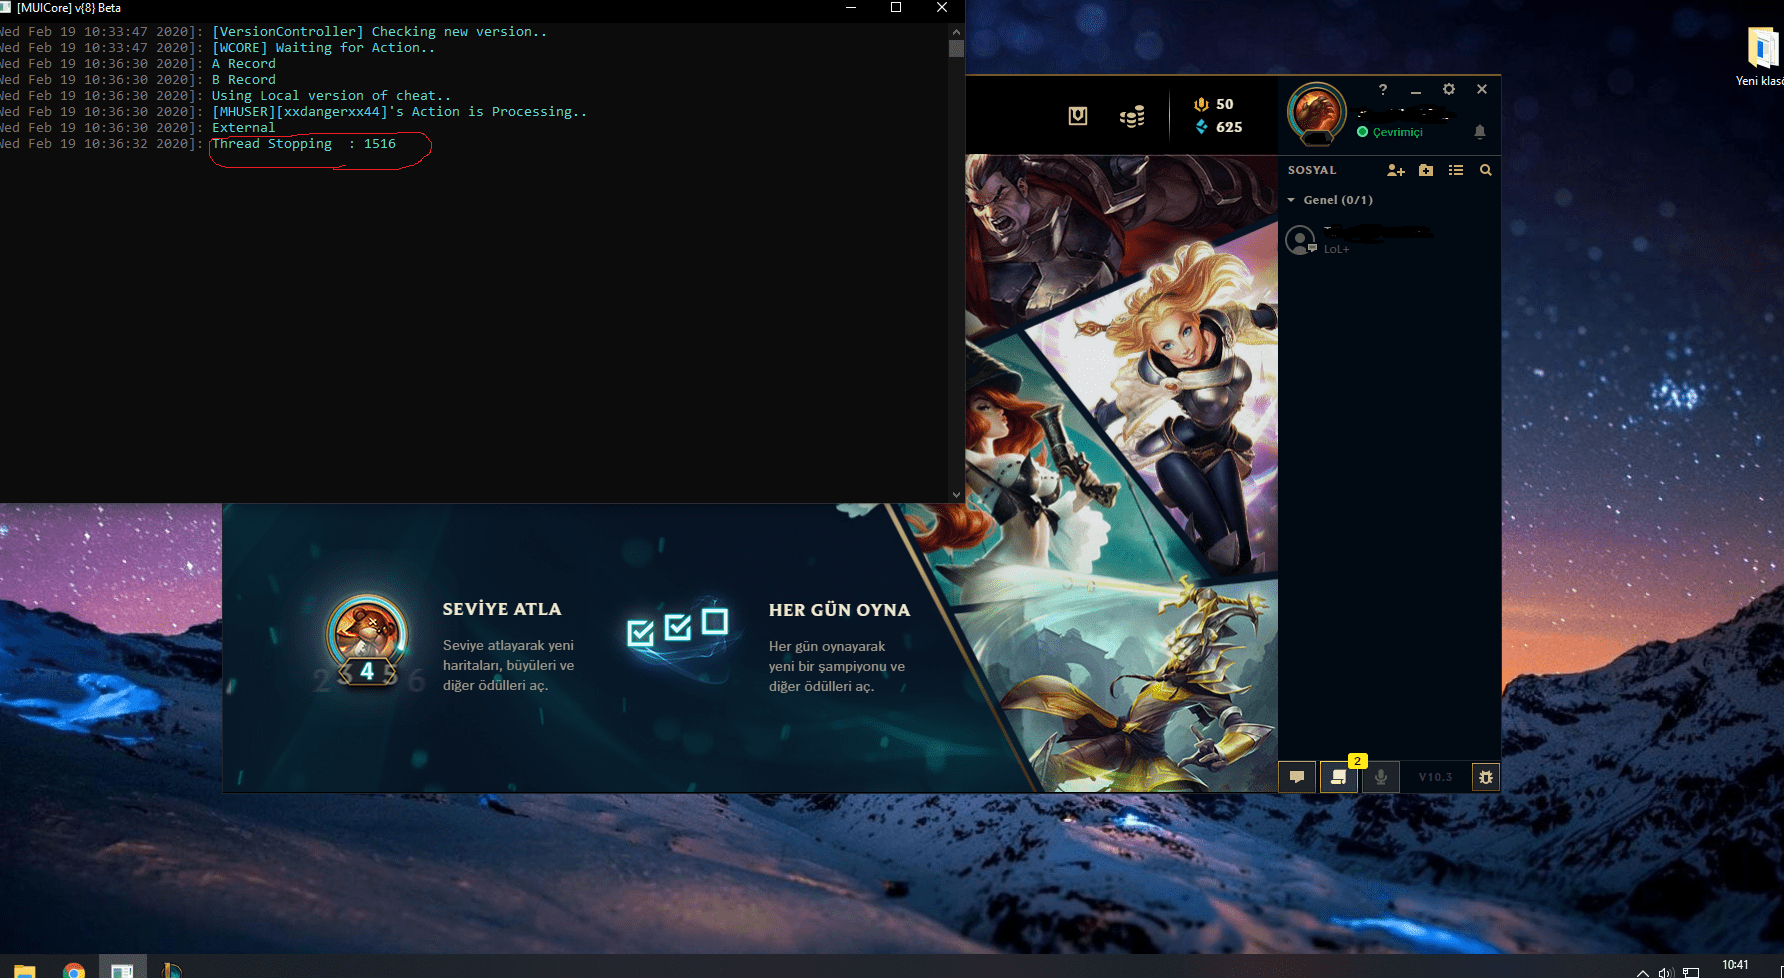Image resolution: width=1784 pixels, height=978 pixels.
Task: Click the HER GÜN OYNA heading
Action: [839, 610]
